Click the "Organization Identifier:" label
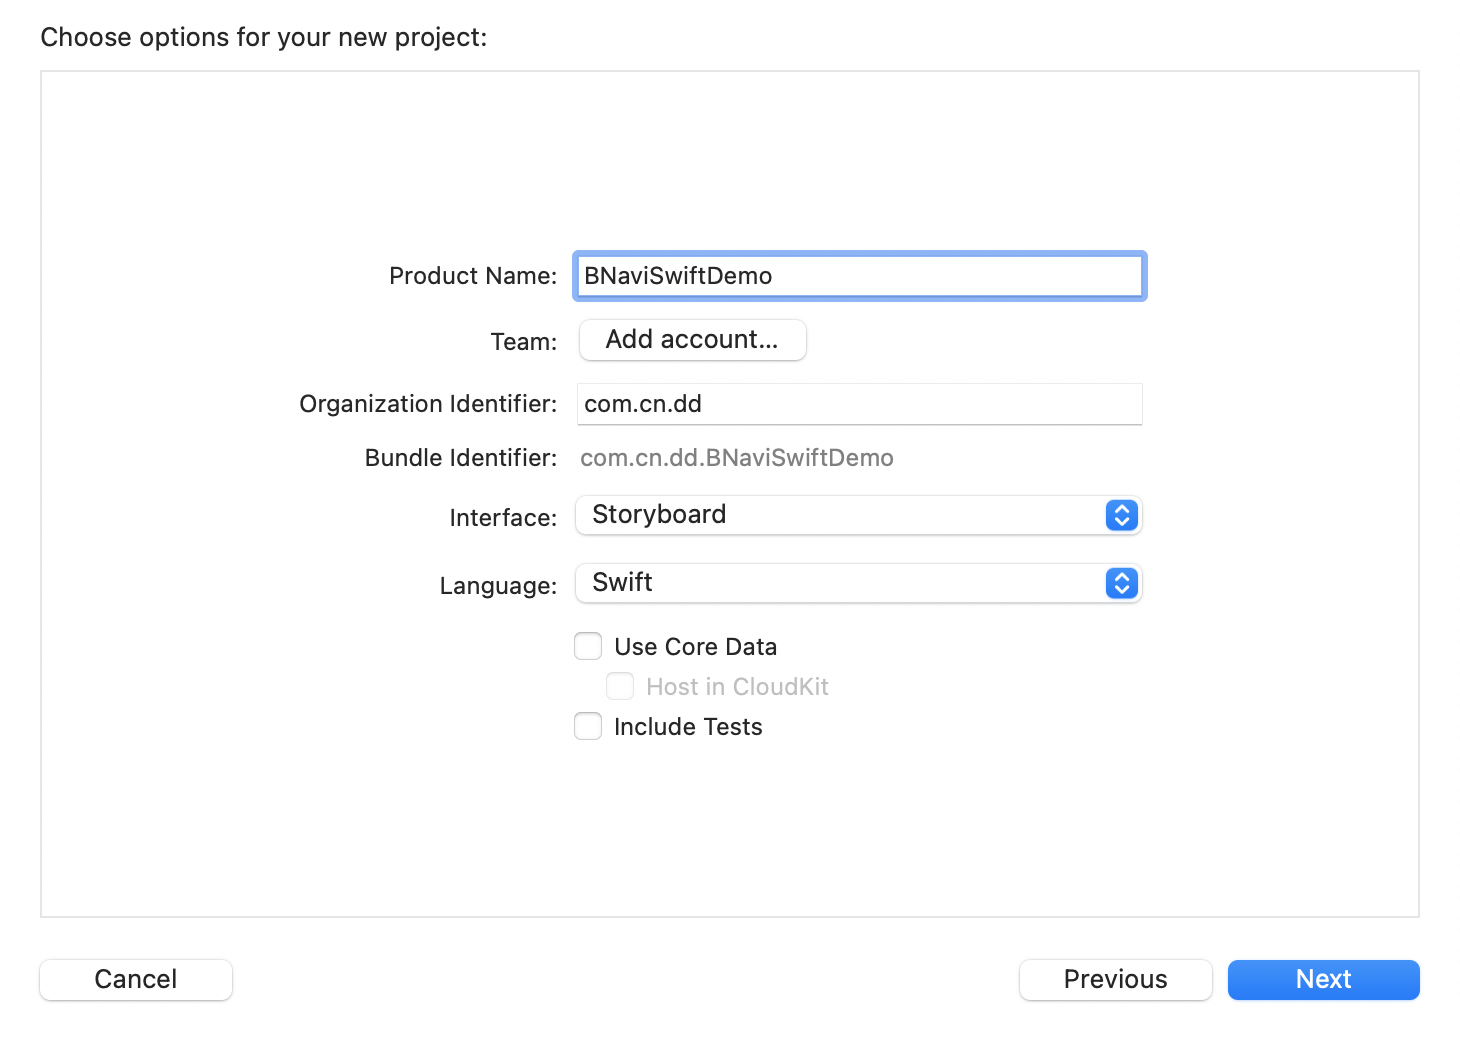This screenshot has height=1040, width=1460. point(428,404)
